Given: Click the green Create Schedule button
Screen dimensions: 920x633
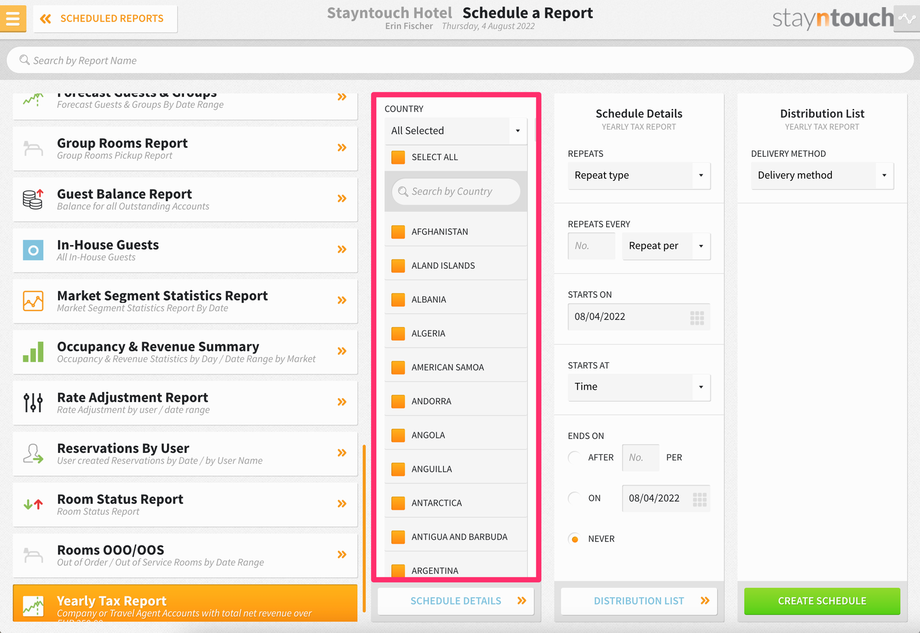Looking at the screenshot, I should [822, 601].
